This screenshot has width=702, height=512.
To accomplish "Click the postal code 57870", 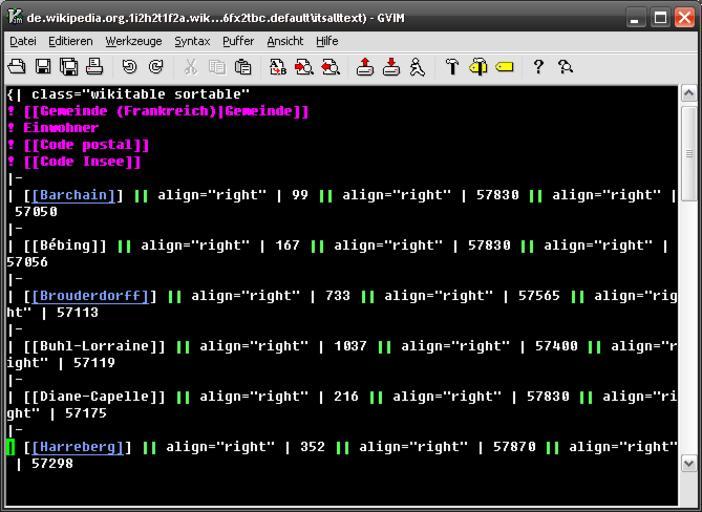I will click(514, 447).
